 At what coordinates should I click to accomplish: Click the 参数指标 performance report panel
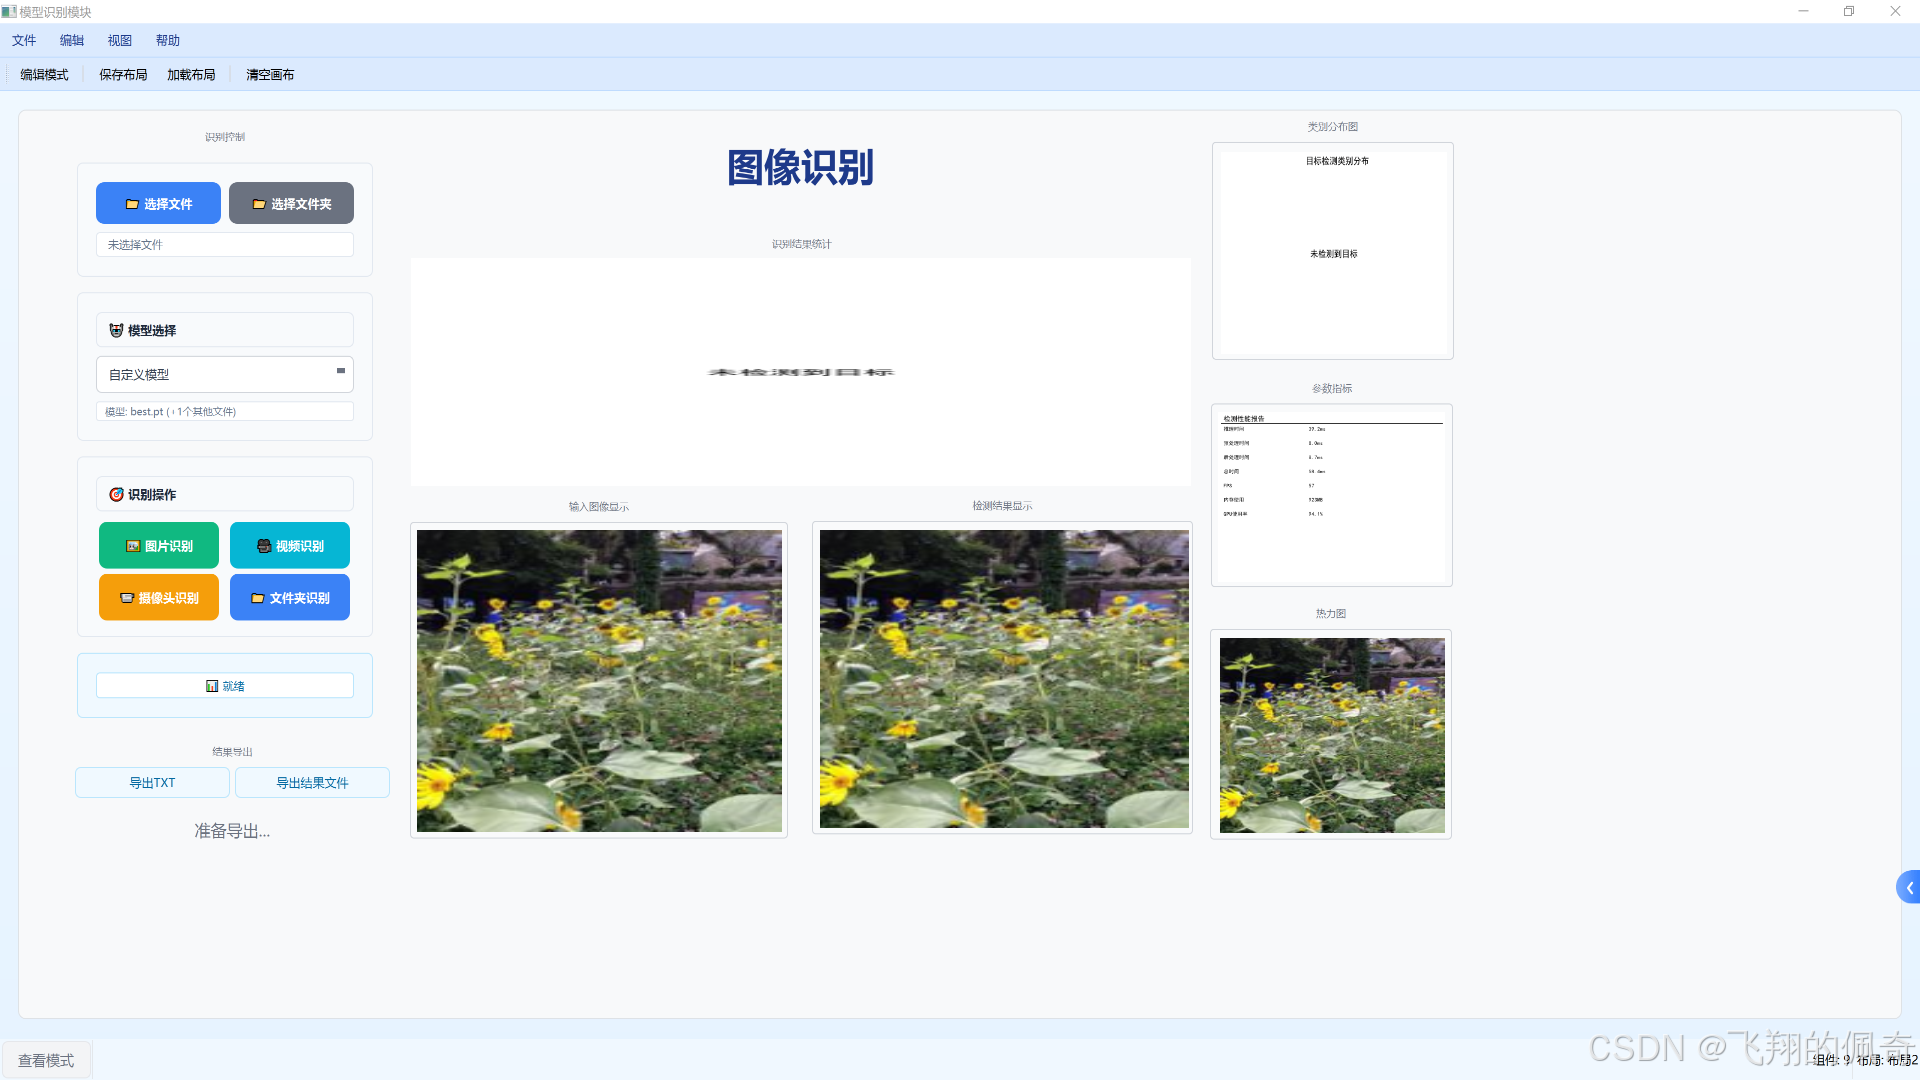tap(1332, 495)
